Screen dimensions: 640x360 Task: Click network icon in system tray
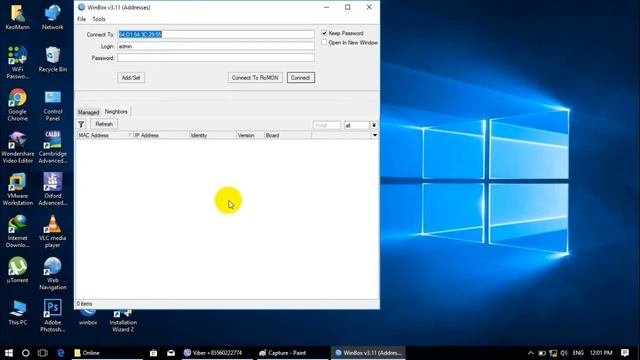click(x=553, y=353)
